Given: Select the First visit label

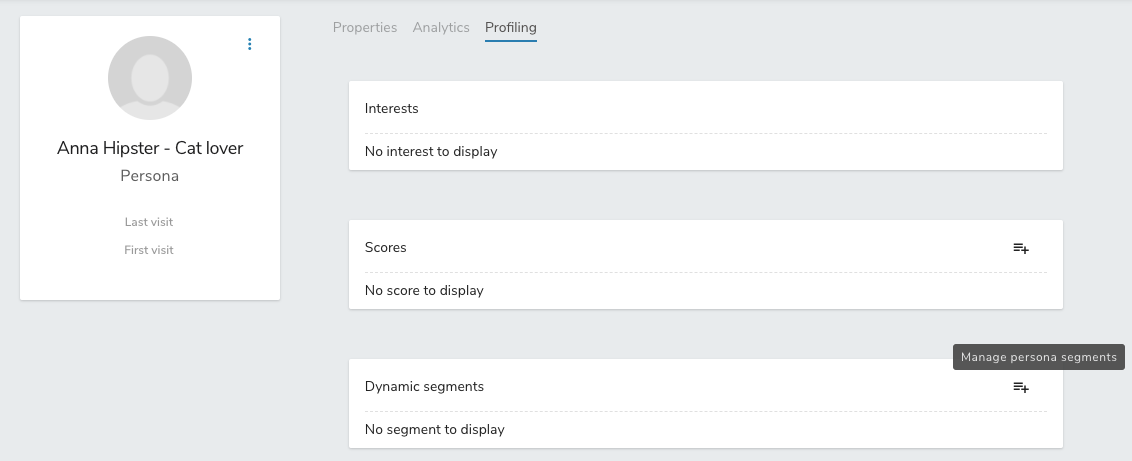Looking at the screenshot, I should click(x=149, y=250).
